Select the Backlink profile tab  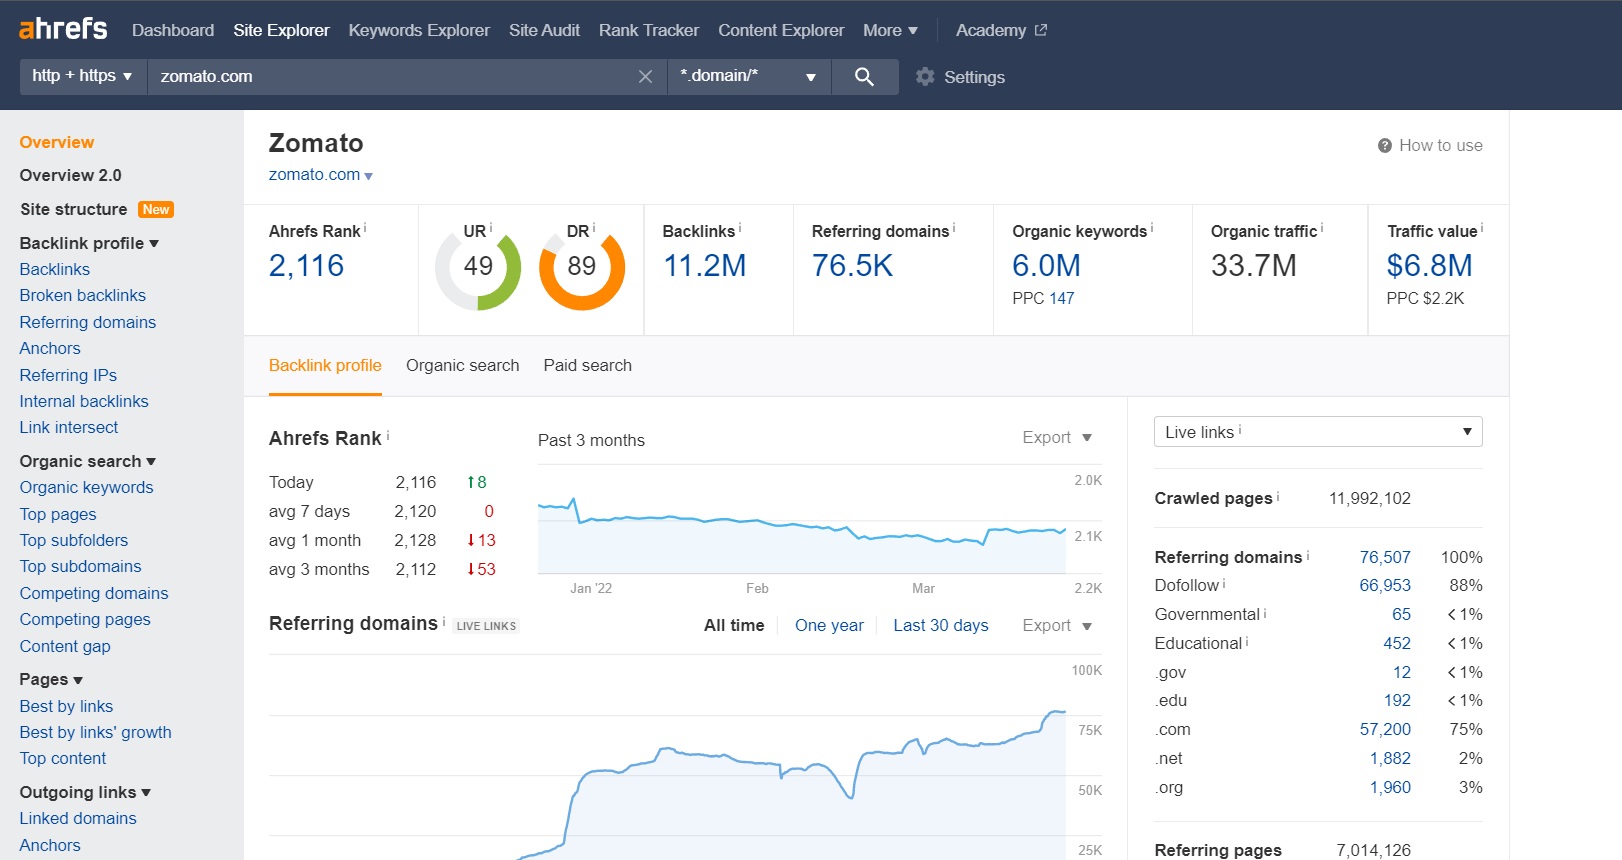tap(325, 365)
